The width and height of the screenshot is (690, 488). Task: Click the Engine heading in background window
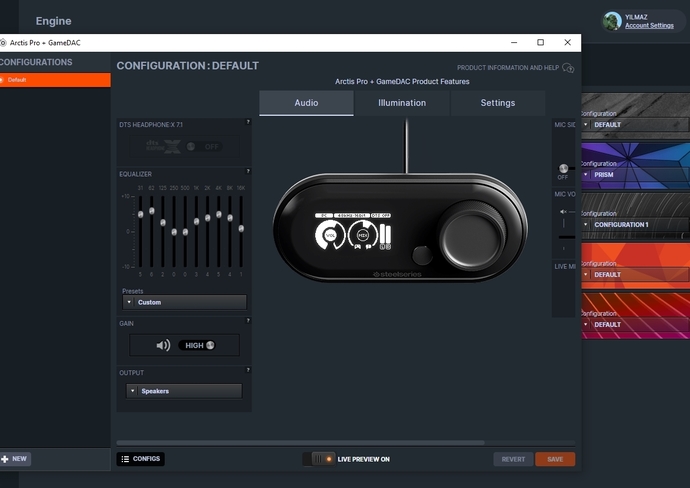(x=53, y=21)
